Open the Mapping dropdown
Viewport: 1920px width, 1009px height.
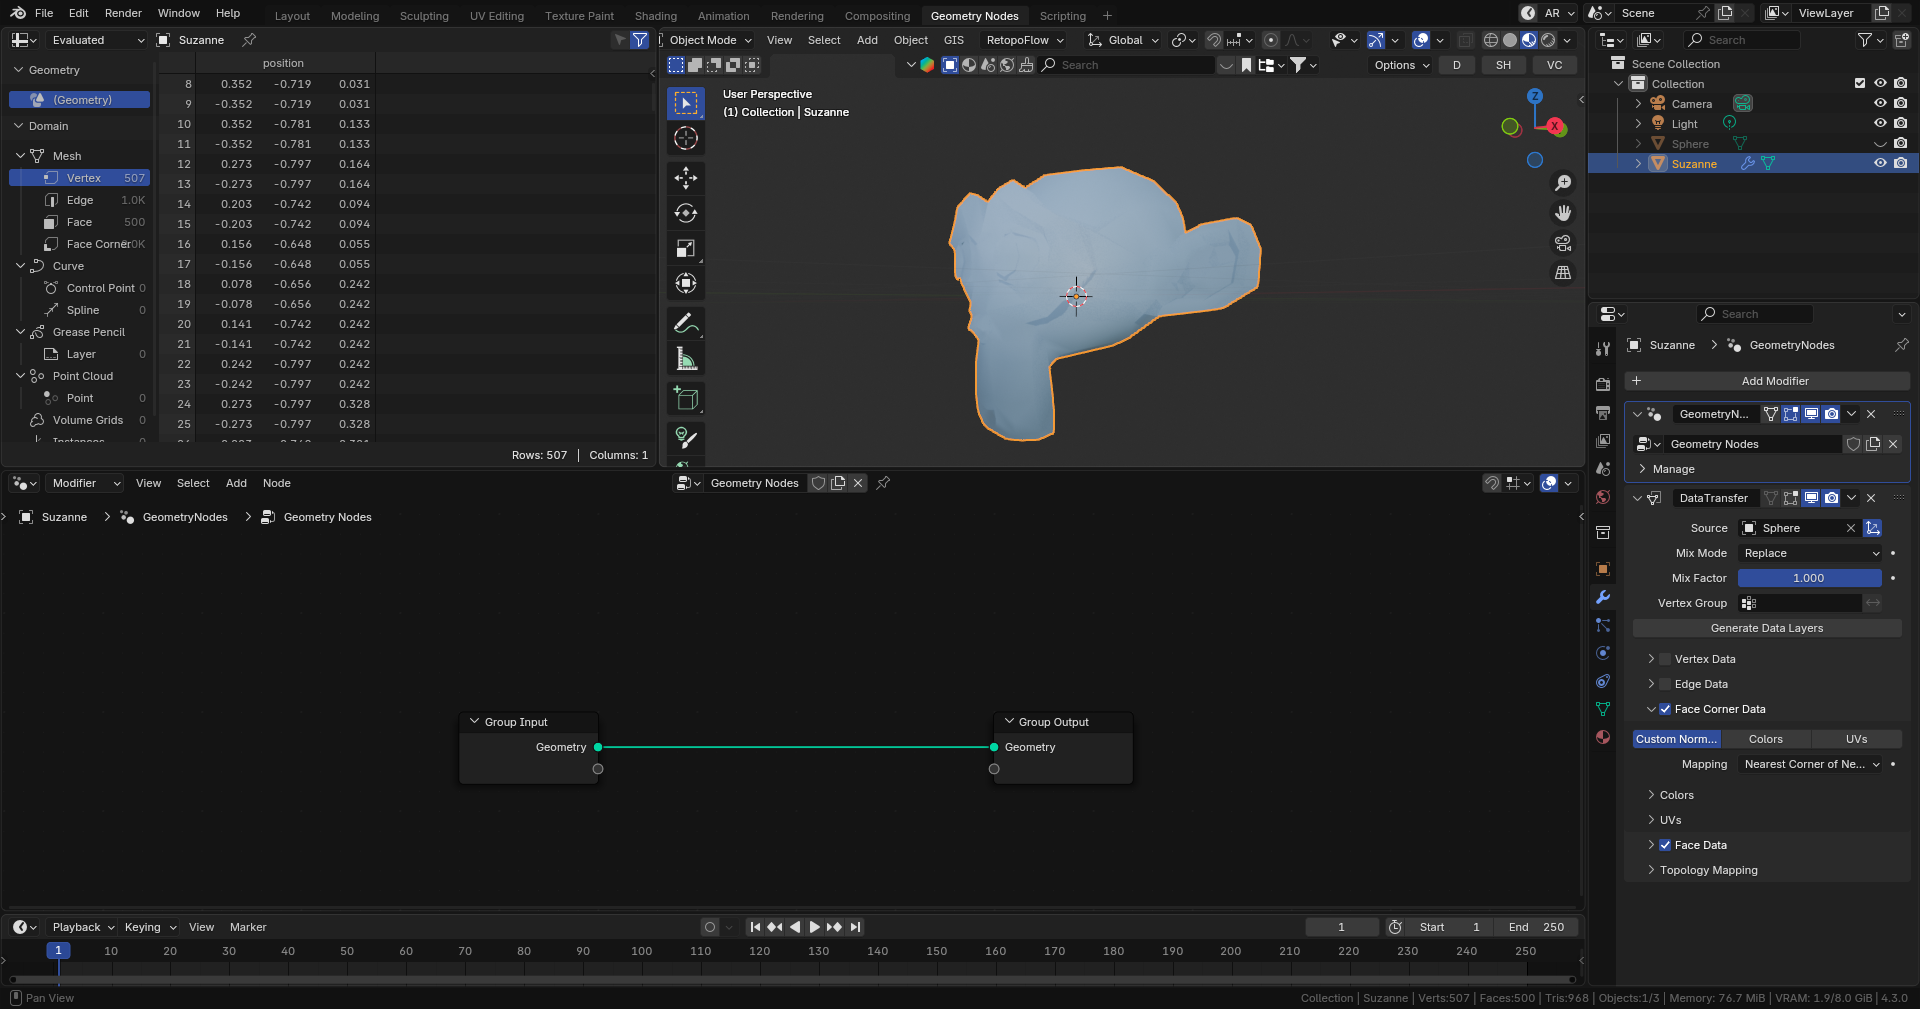pos(1811,764)
